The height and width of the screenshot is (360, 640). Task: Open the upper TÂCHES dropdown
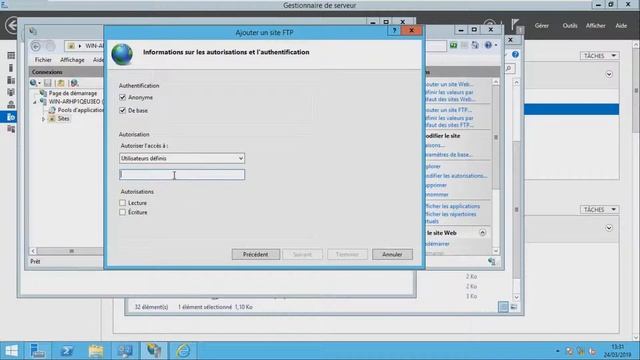pyautogui.click(x=600, y=56)
